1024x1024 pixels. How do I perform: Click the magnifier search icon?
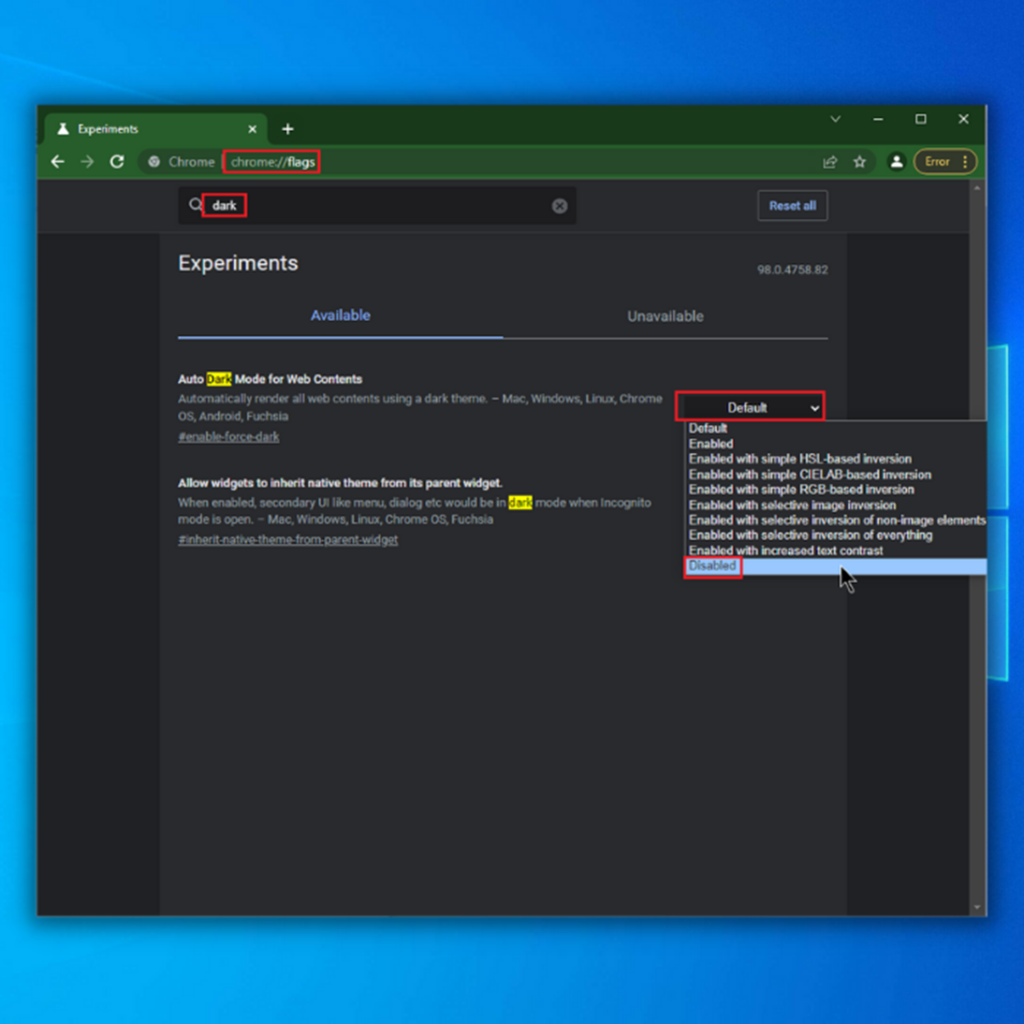[195, 205]
